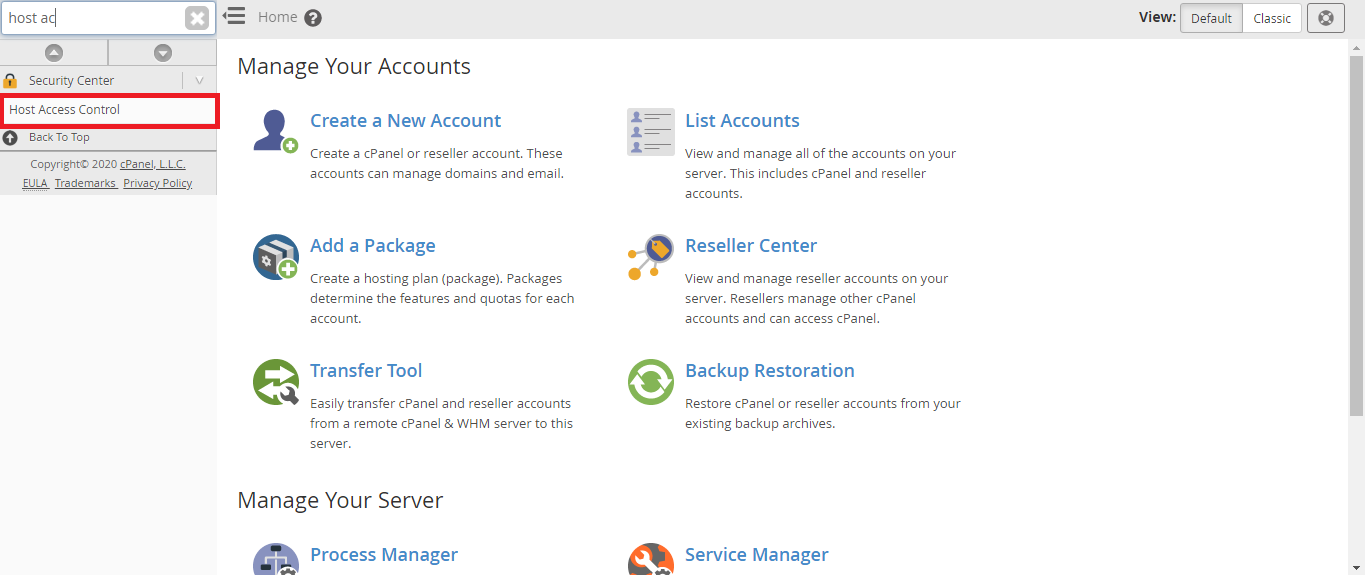Open Host Access Control menu item
1365x575 pixels.
[65, 110]
